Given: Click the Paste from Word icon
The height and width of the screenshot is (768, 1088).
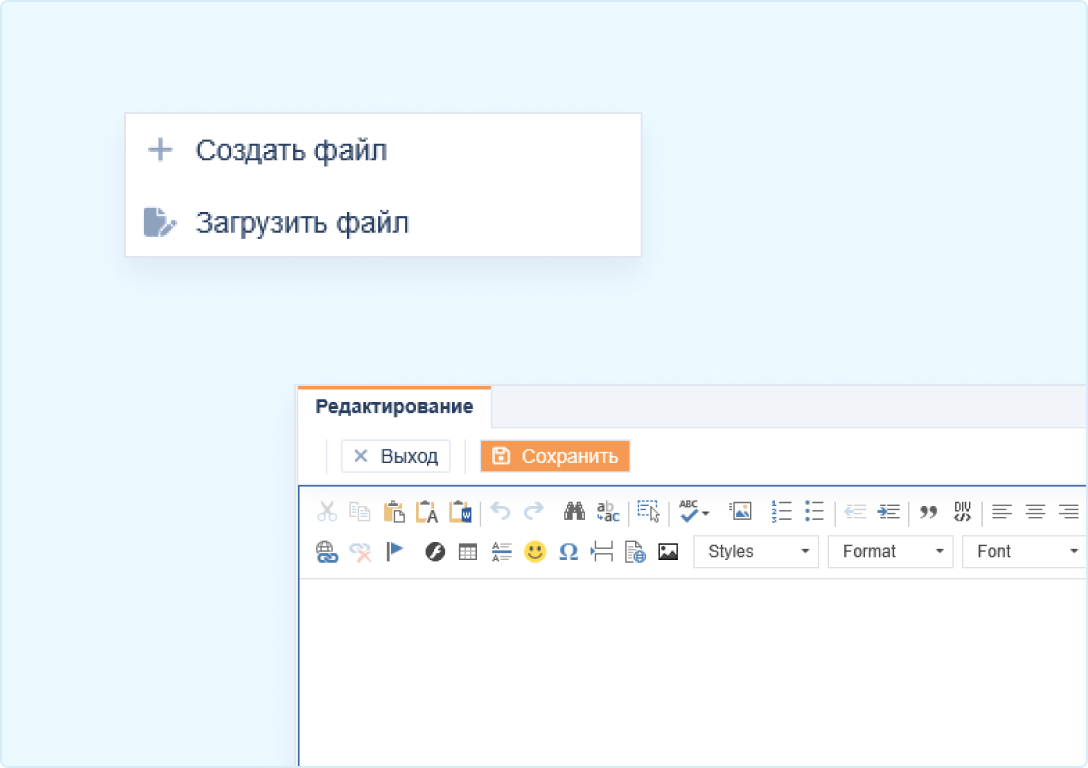Looking at the screenshot, I should tap(460, 512).
